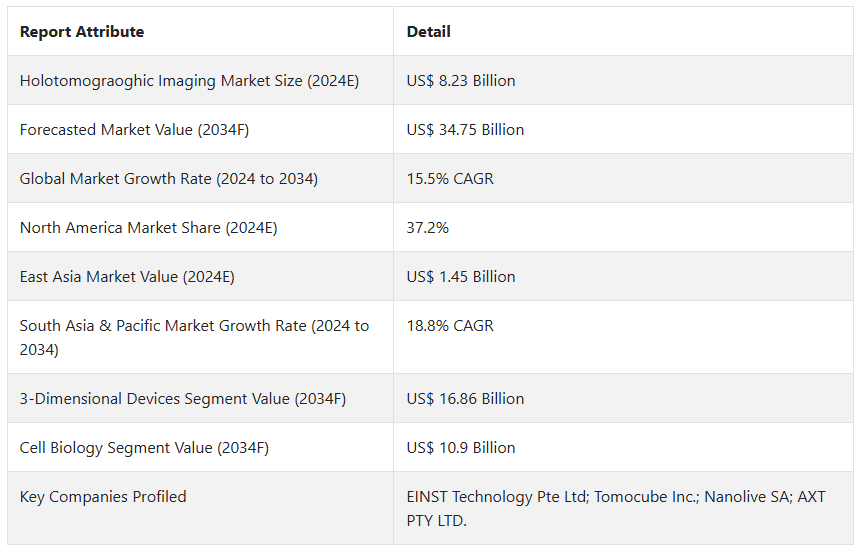Click the 'Detail' column header
The image size is (859, 556).
click(x=429, y=32)
